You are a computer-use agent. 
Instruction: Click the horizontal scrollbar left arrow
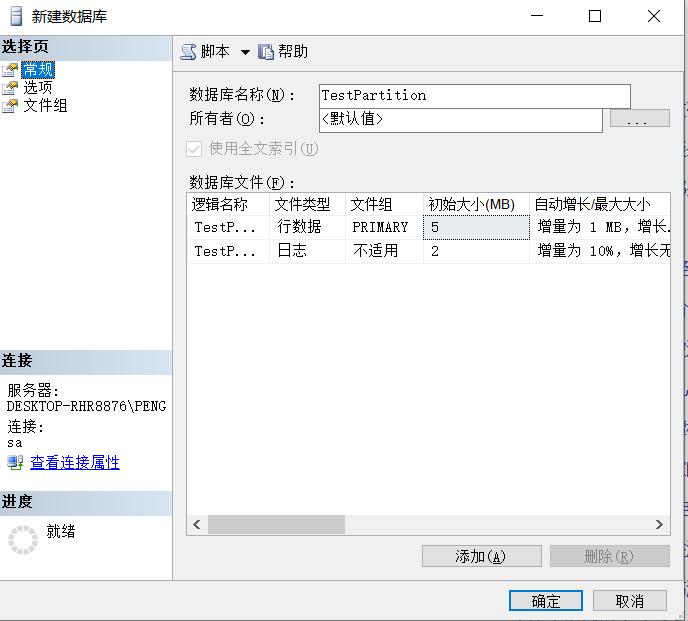pos(197,525)
